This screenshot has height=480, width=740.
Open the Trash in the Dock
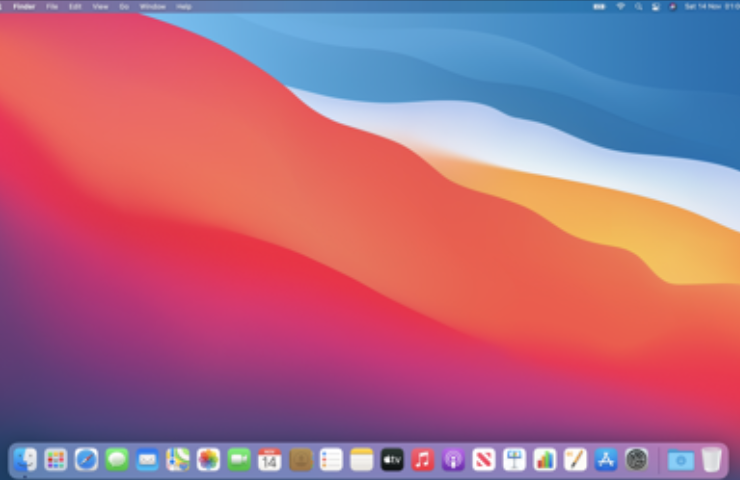[x=711, y=459]
